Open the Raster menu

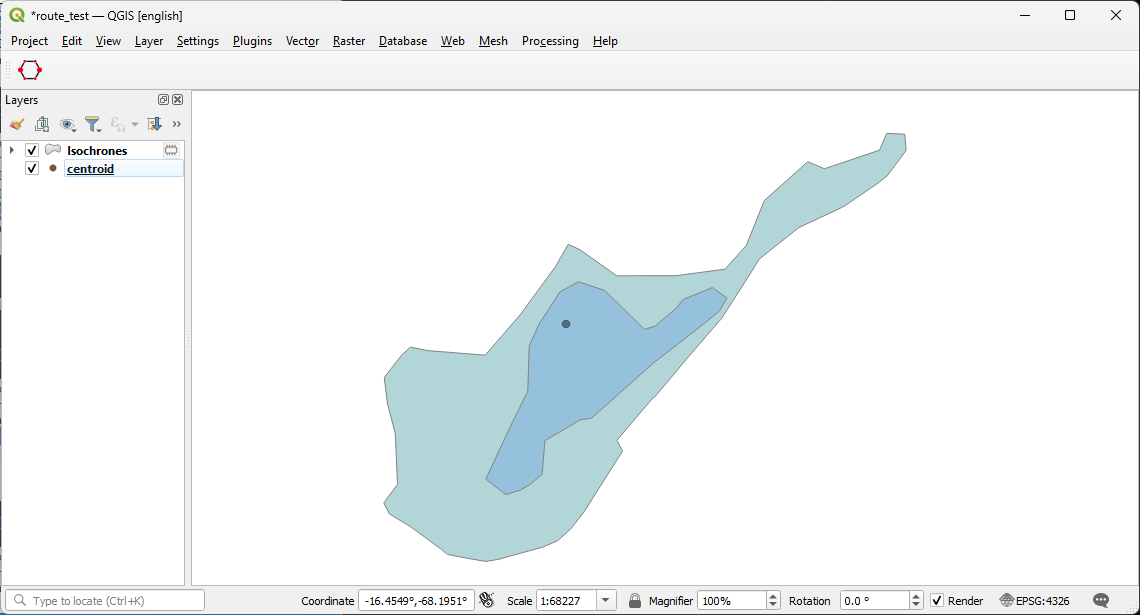tap(349, 41)
